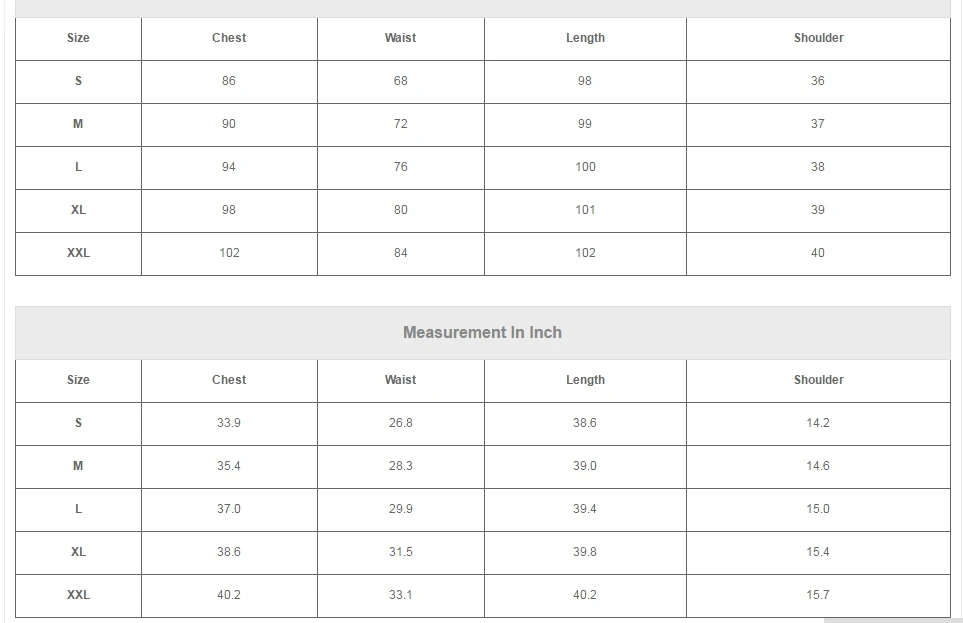Select the waist value 29.9 in inches
The image size is (963, 623).
(x=400, y=509)
